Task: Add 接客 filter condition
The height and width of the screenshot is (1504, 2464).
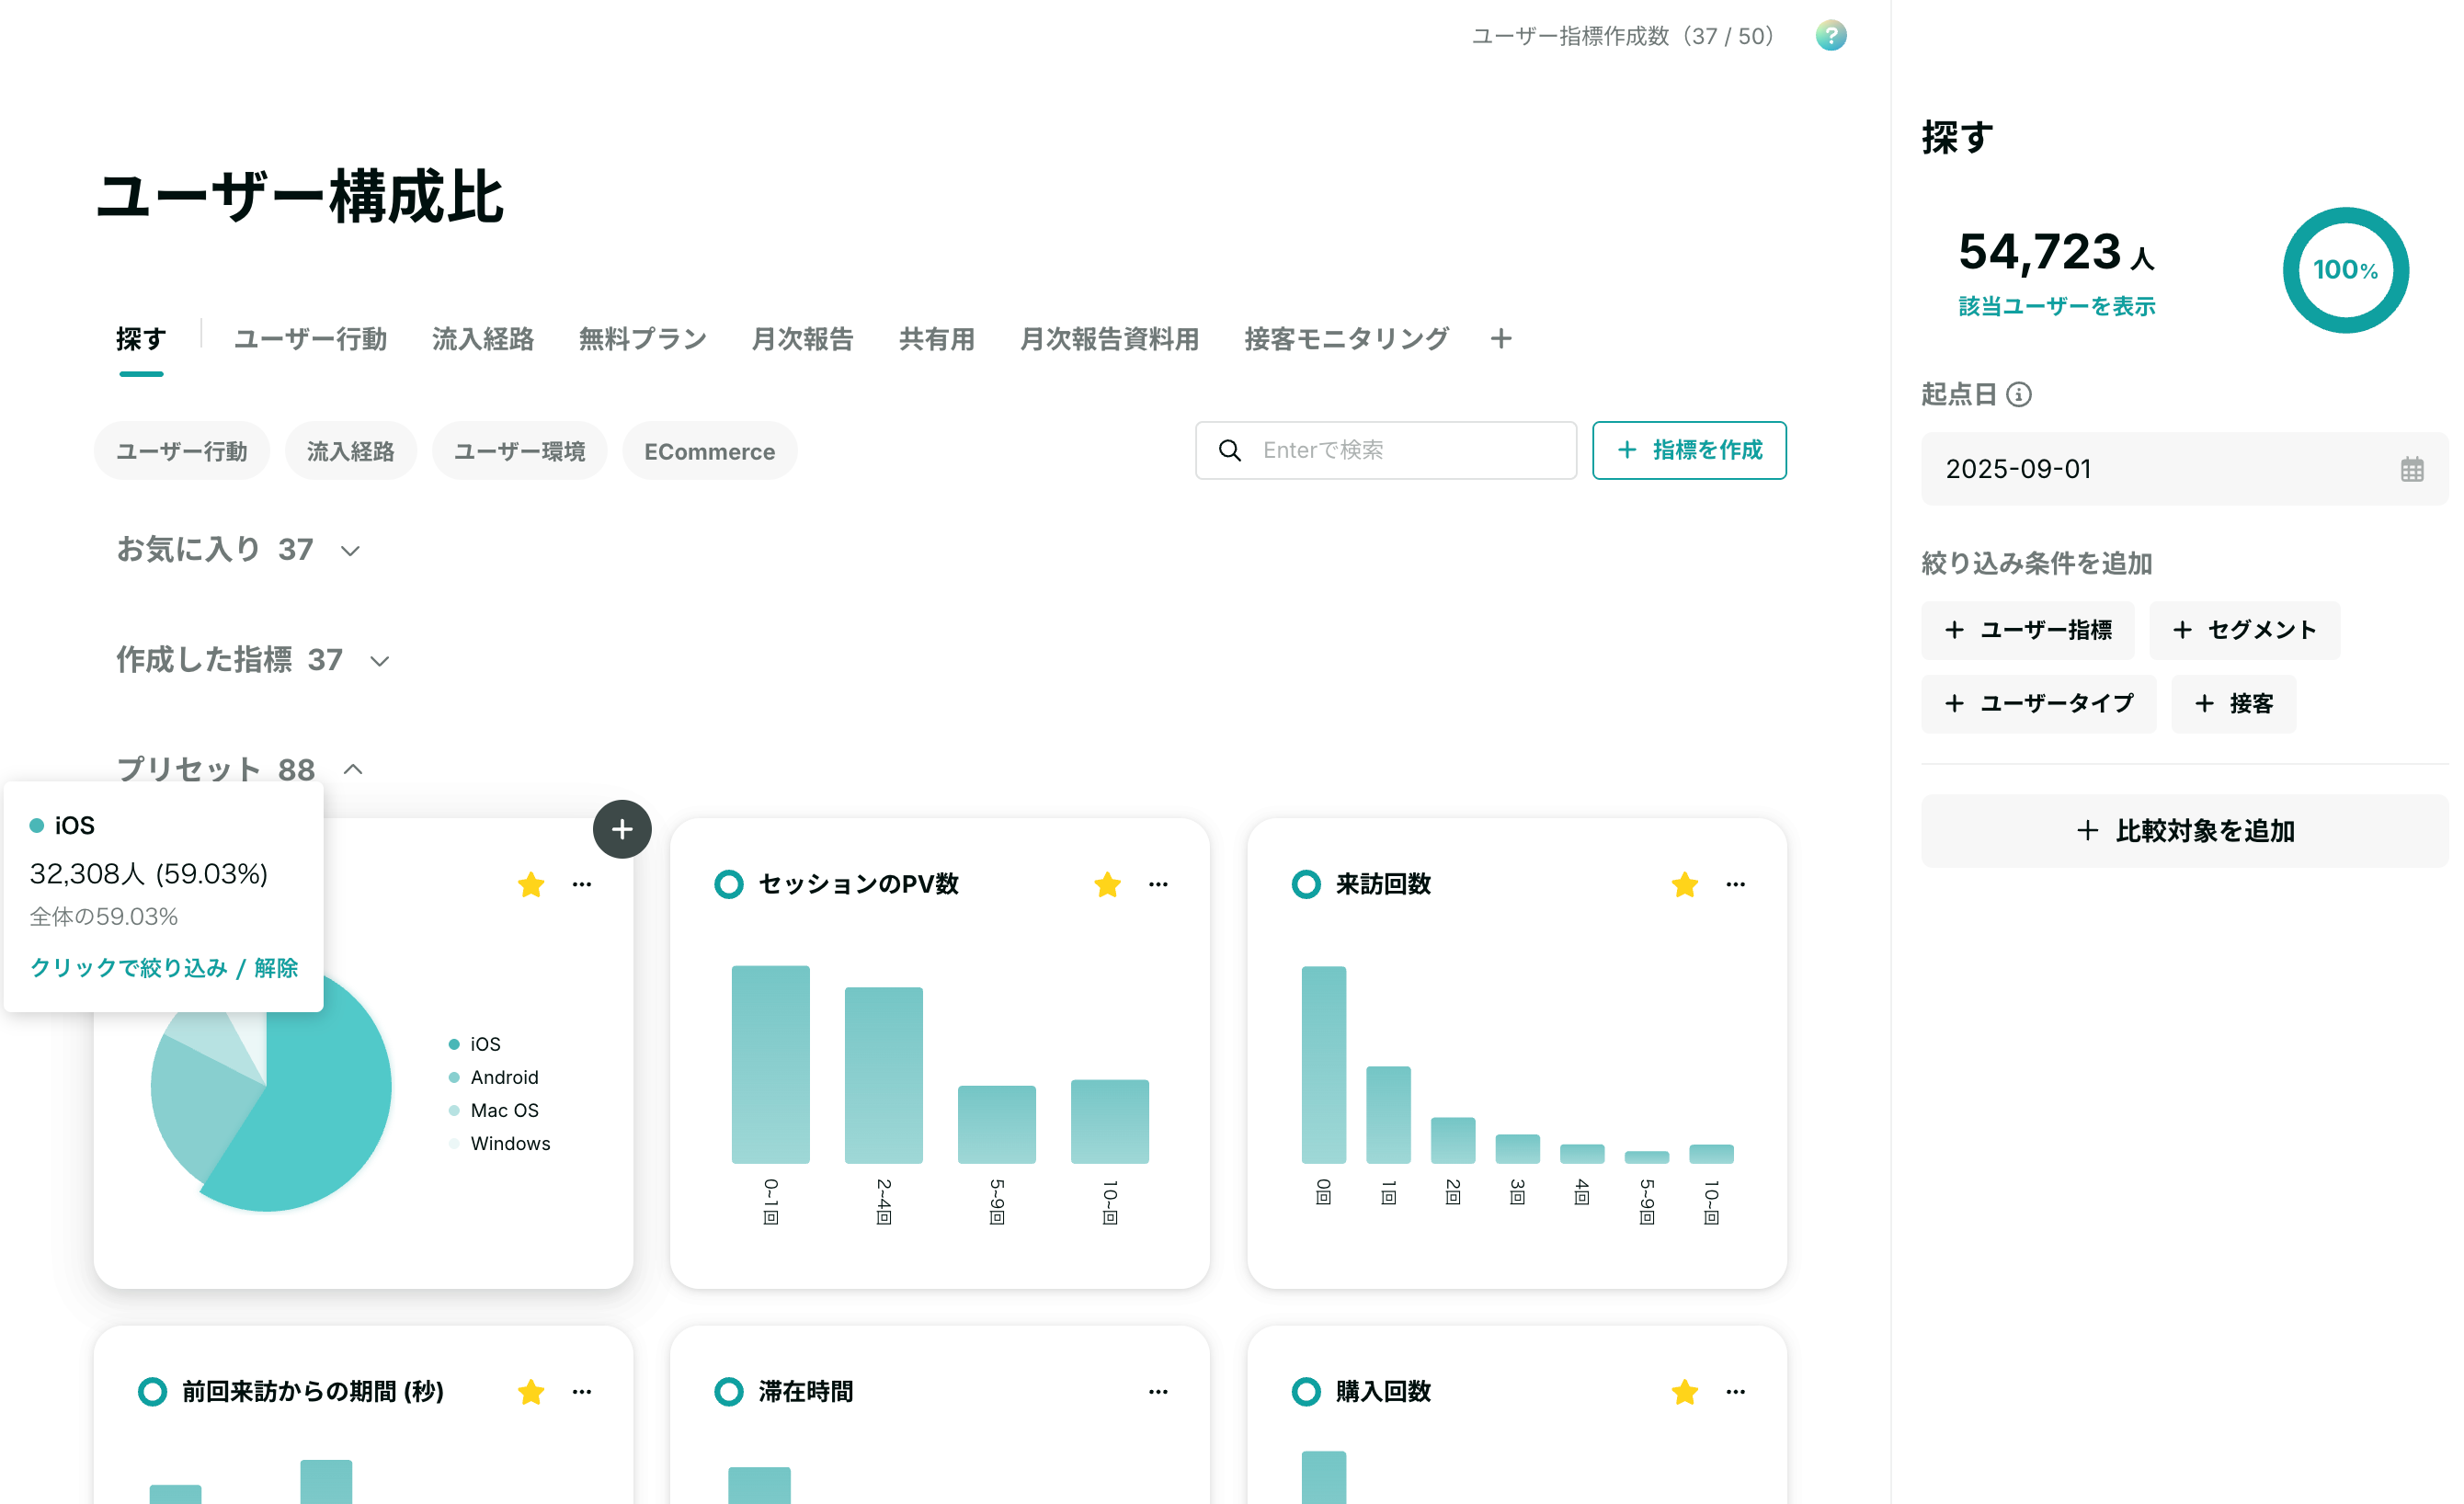Action: (x=2233, y=704)
